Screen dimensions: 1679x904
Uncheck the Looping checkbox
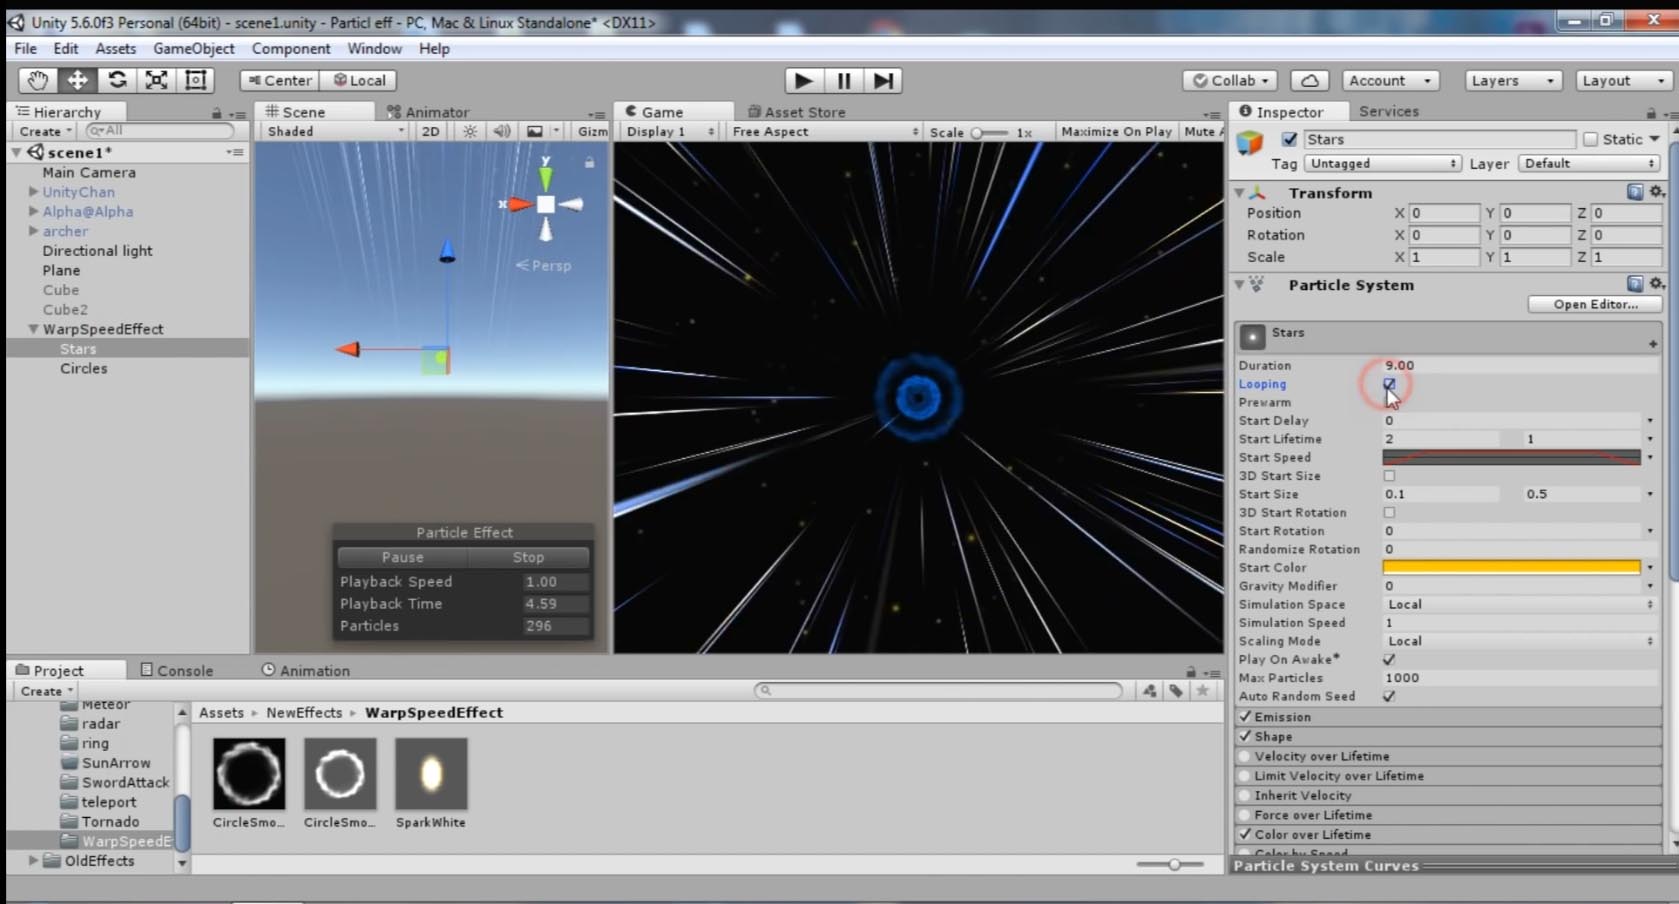click(1389, 384)
